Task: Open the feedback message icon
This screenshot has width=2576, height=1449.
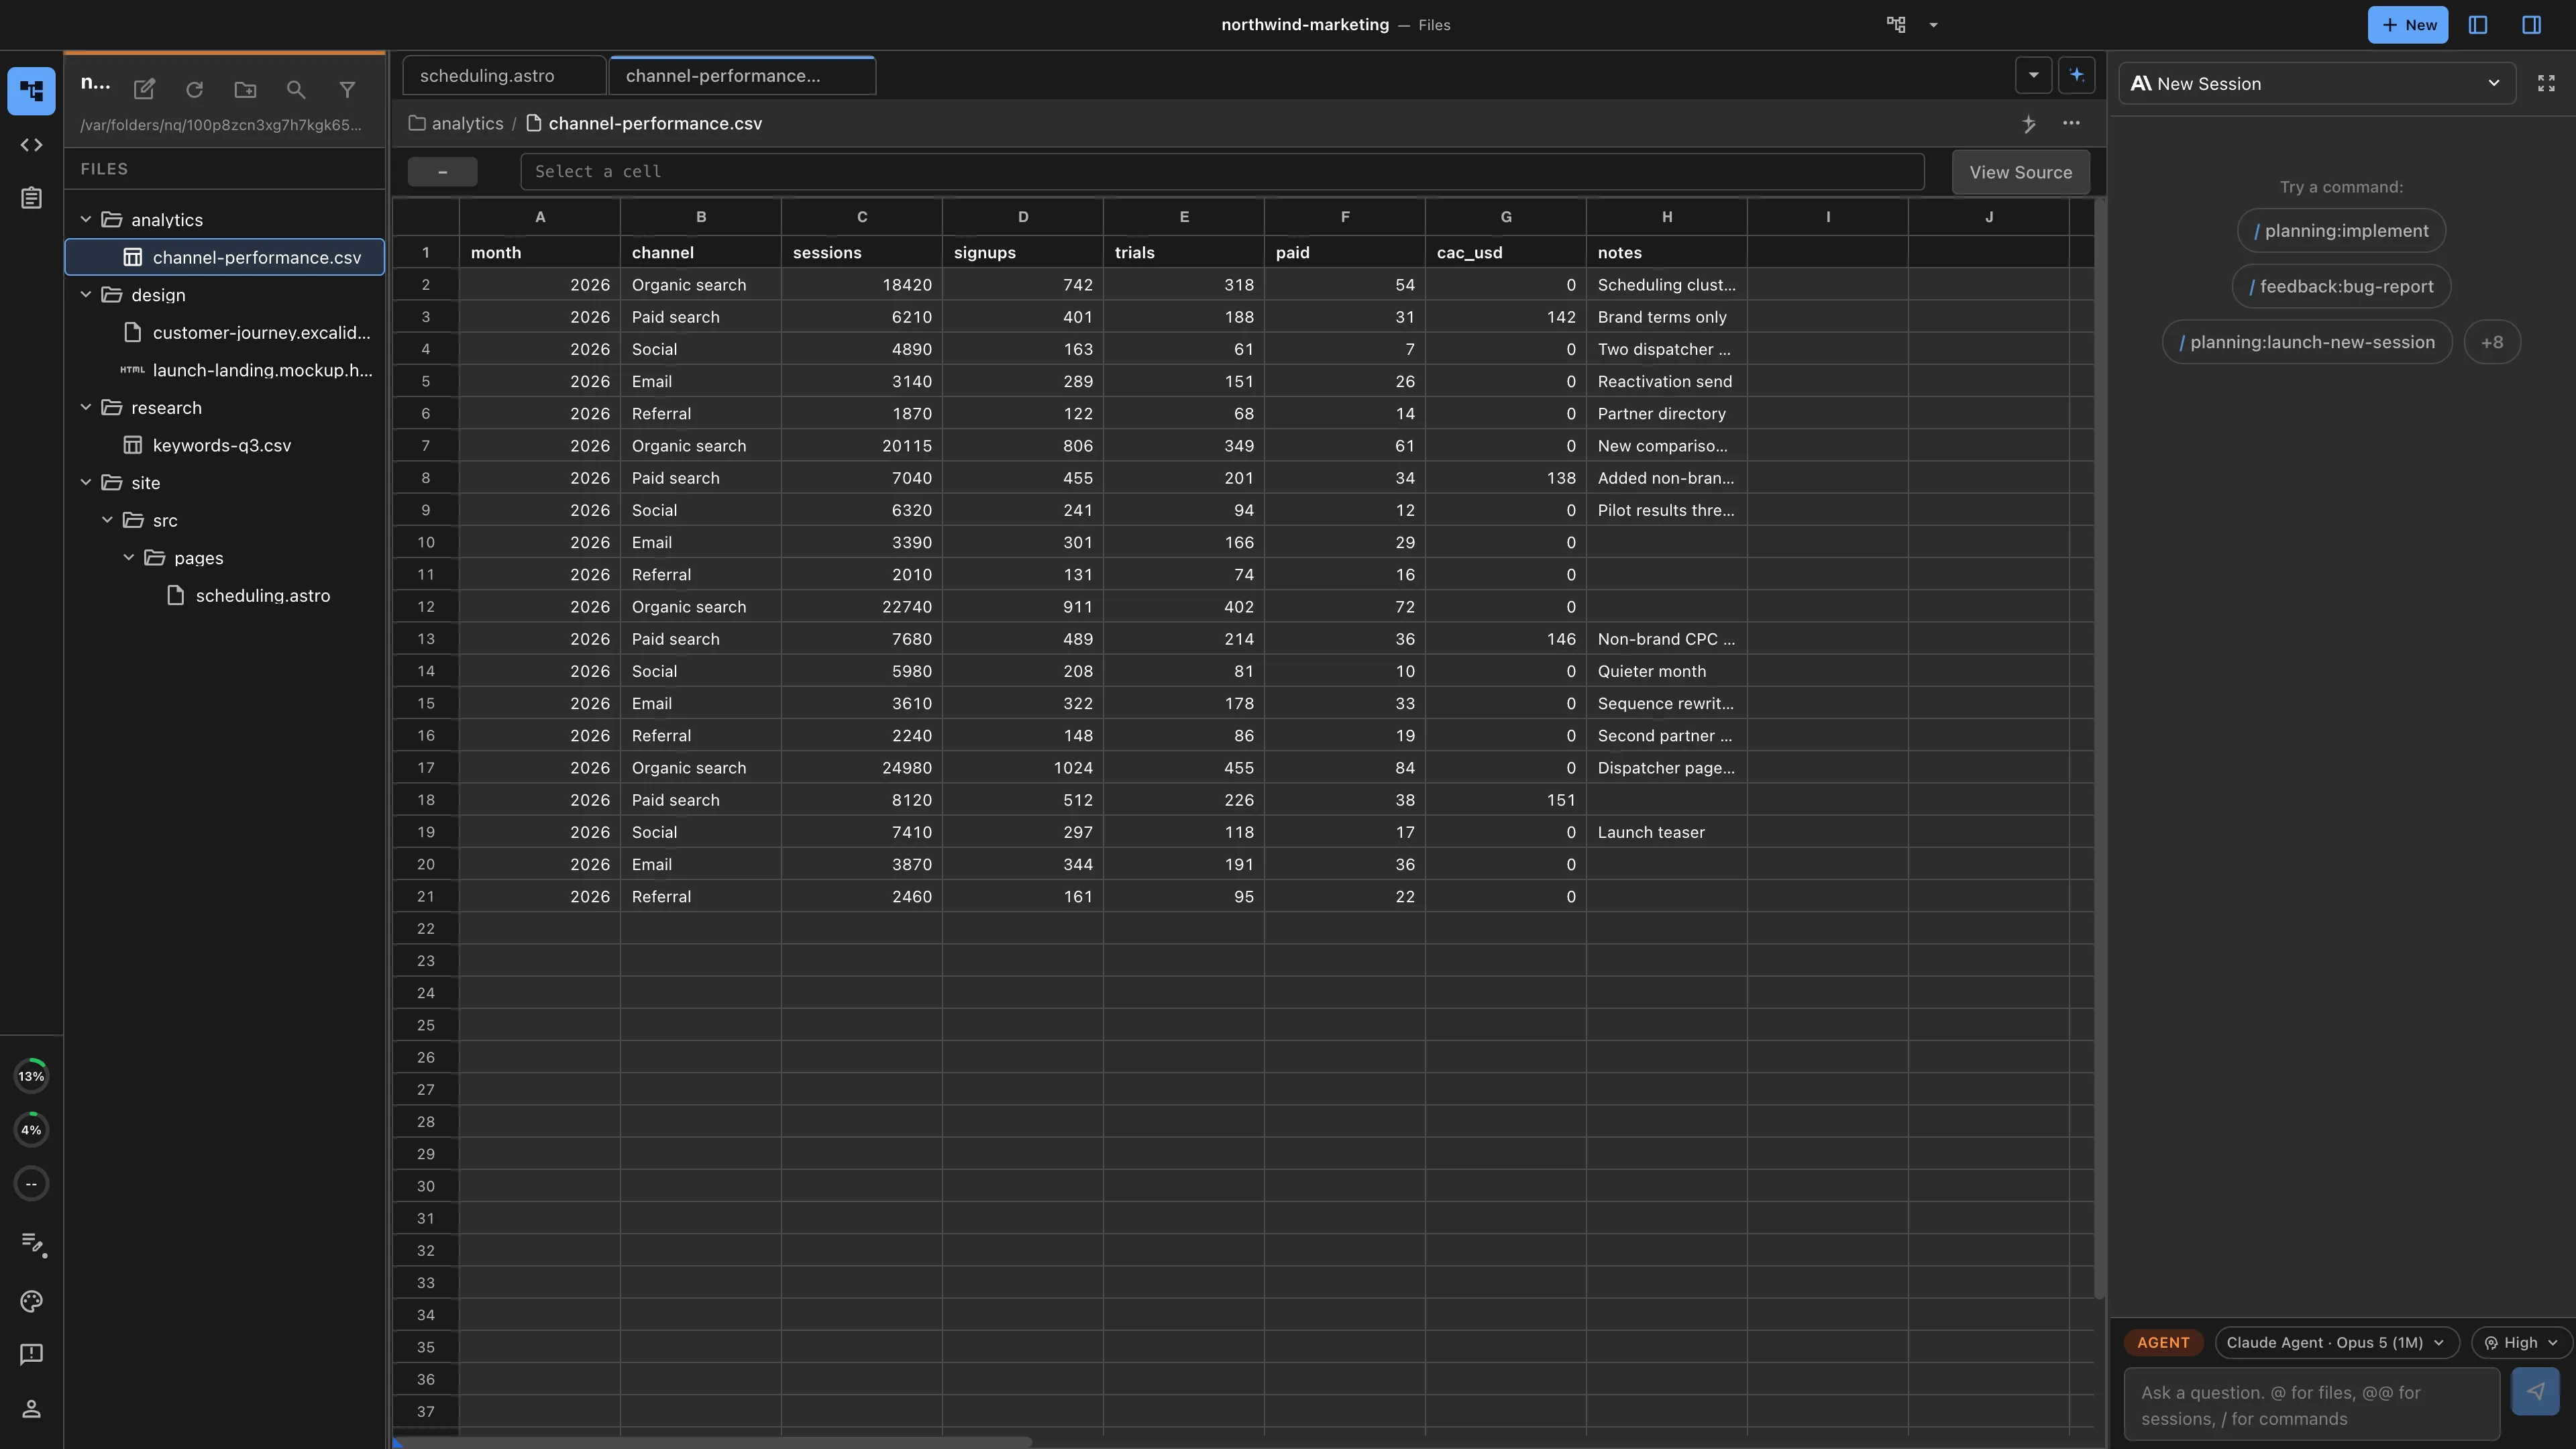Action: coord(31,1354)
